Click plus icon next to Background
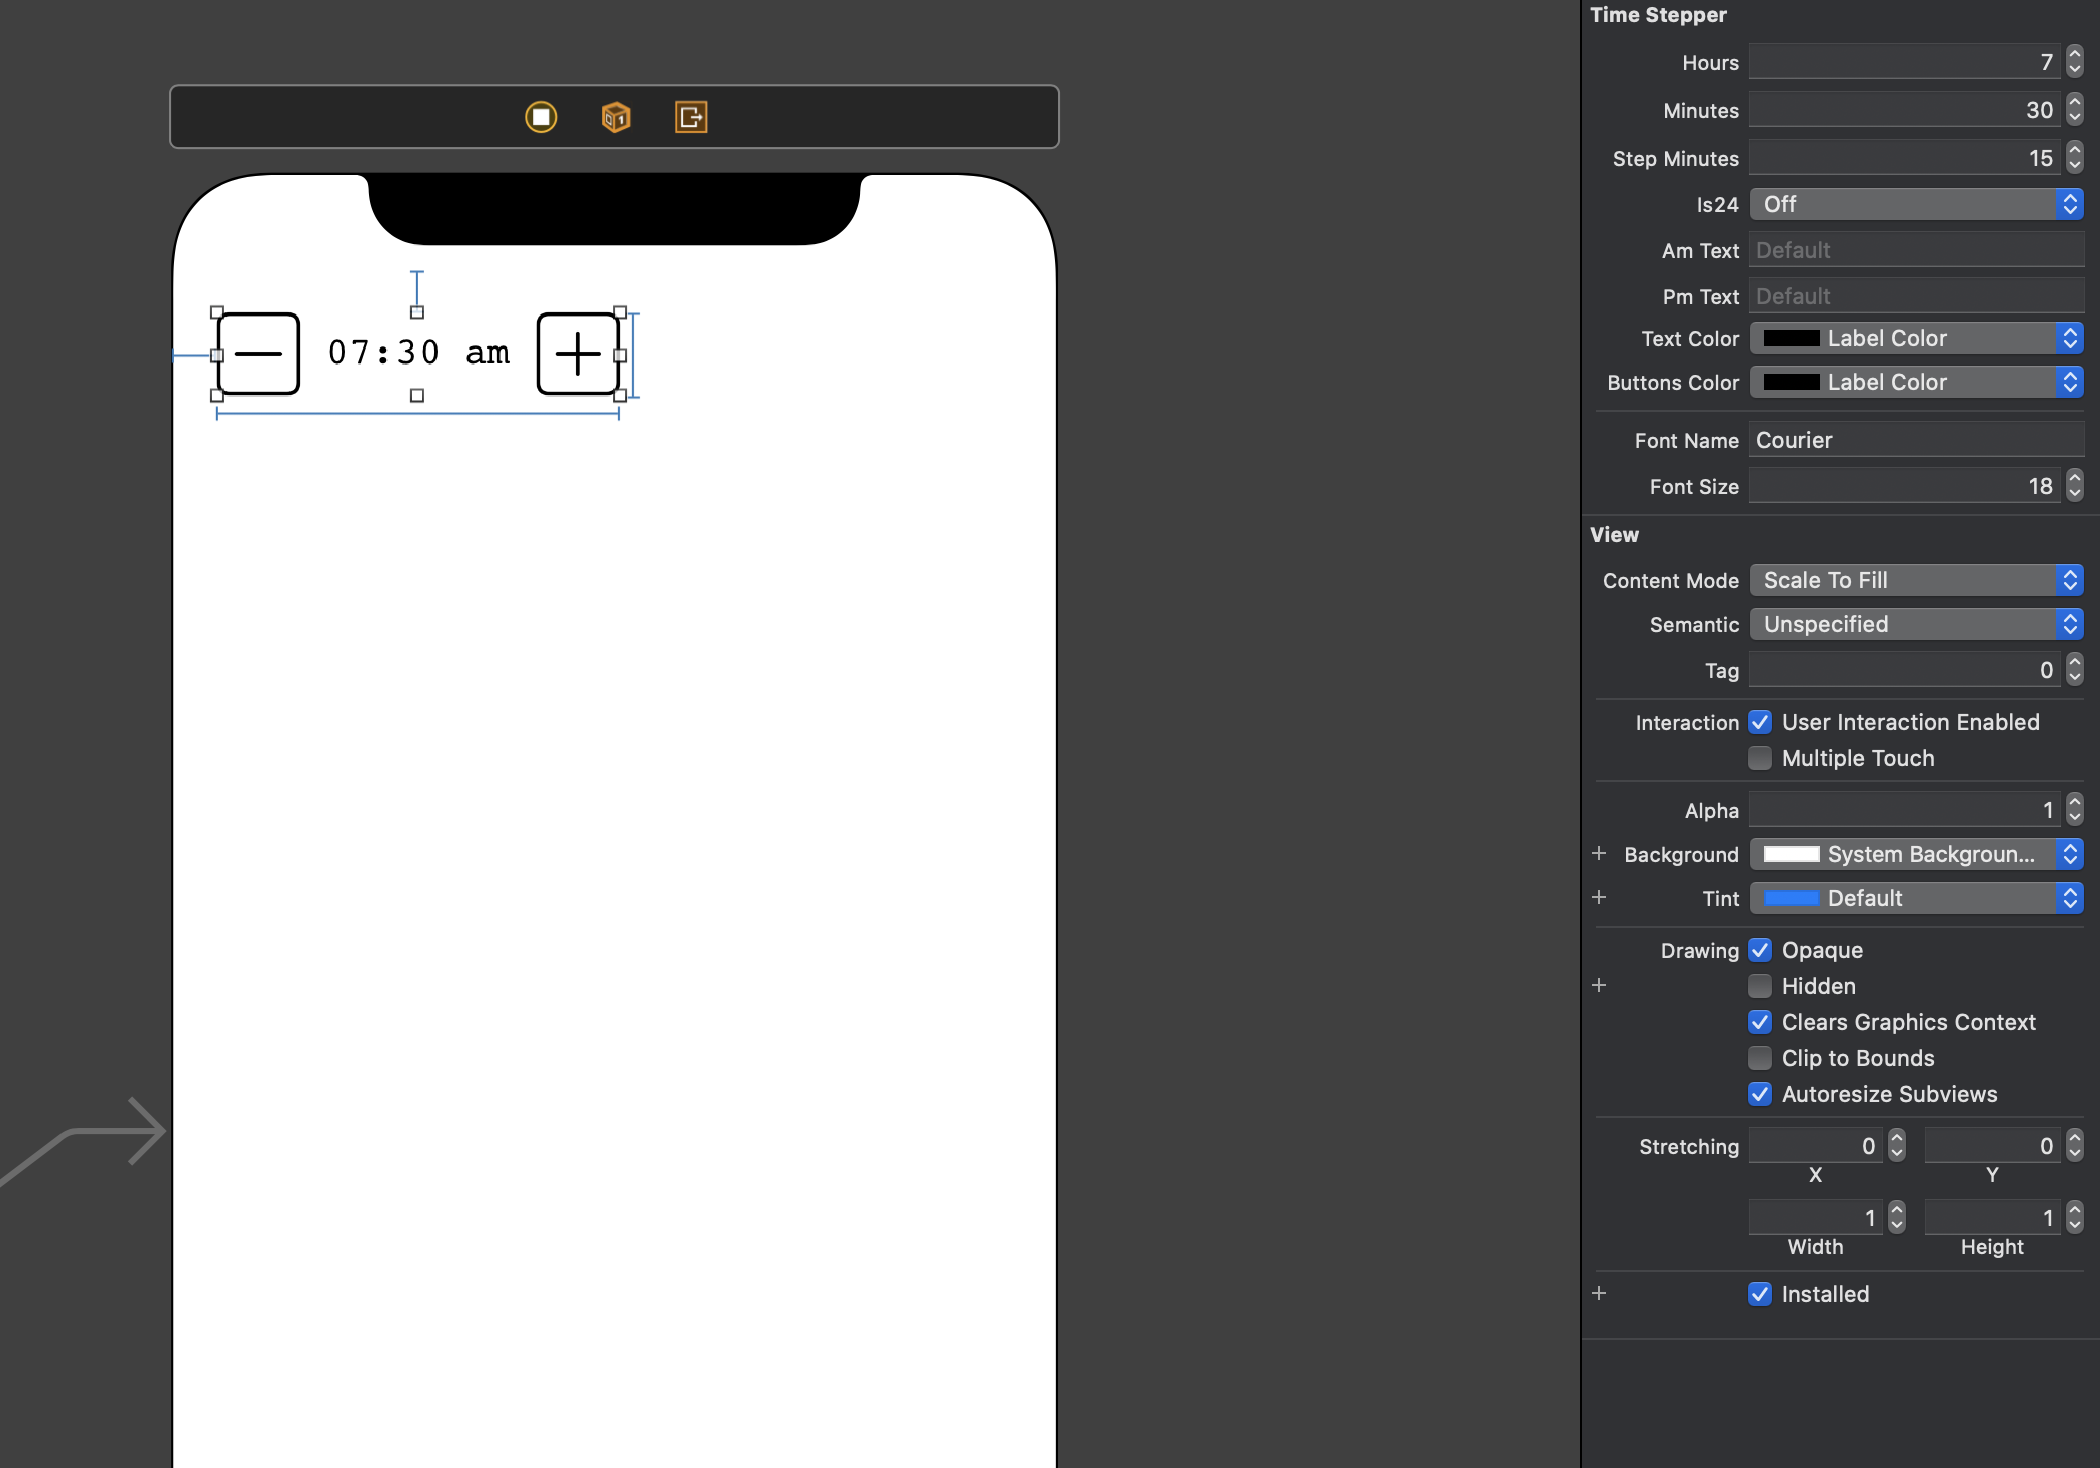Image resolution: width=2100 pixels, height=1468 pixels. pyautogui.click(x=1599, y=853)
